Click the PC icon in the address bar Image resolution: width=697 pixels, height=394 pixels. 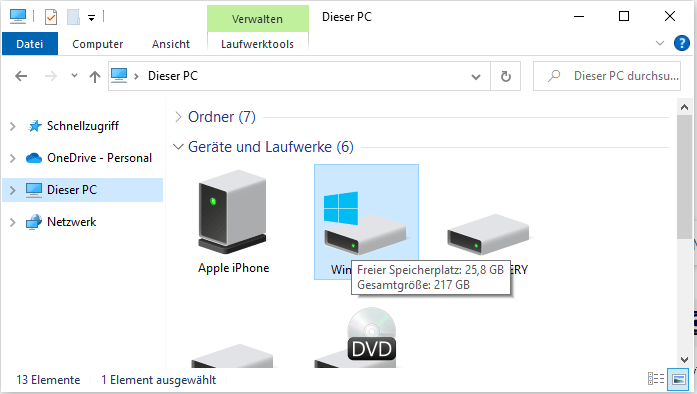[x=119, y=76]
